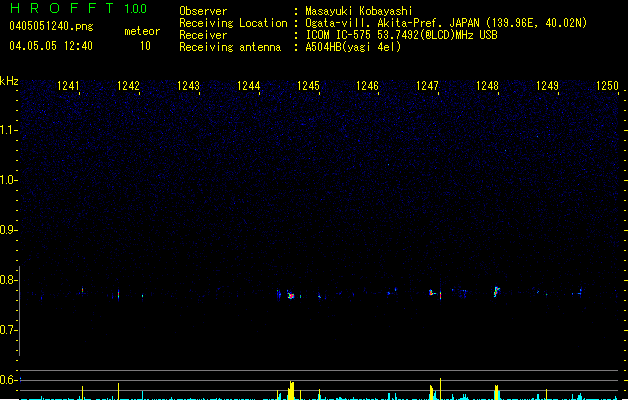Viewport: 629px width, 400px height.
Task: Click the bright meteor echo just before 1245
Action: [x=290, y=296]
